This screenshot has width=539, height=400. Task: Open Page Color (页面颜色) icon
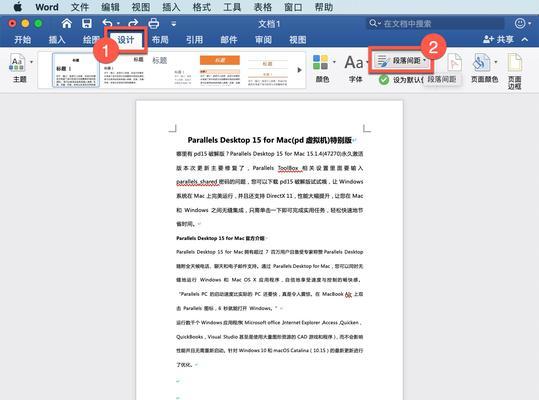(x=484, y=68)
